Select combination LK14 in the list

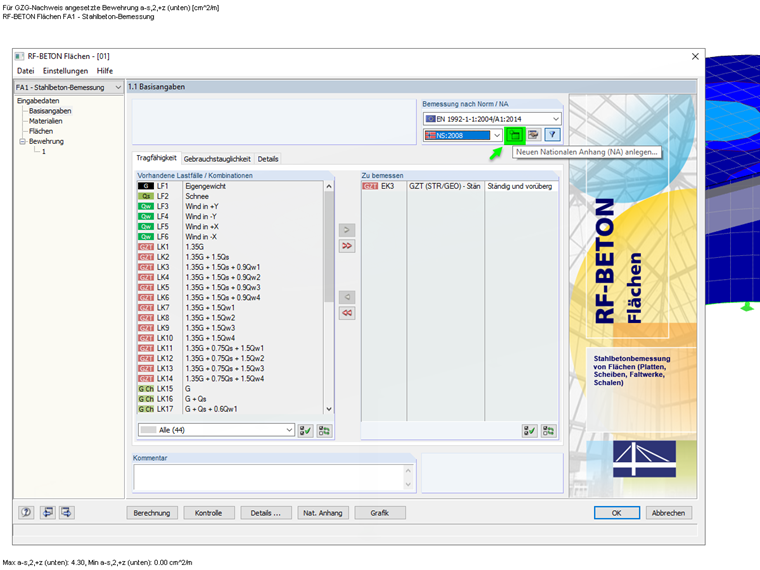231,379
